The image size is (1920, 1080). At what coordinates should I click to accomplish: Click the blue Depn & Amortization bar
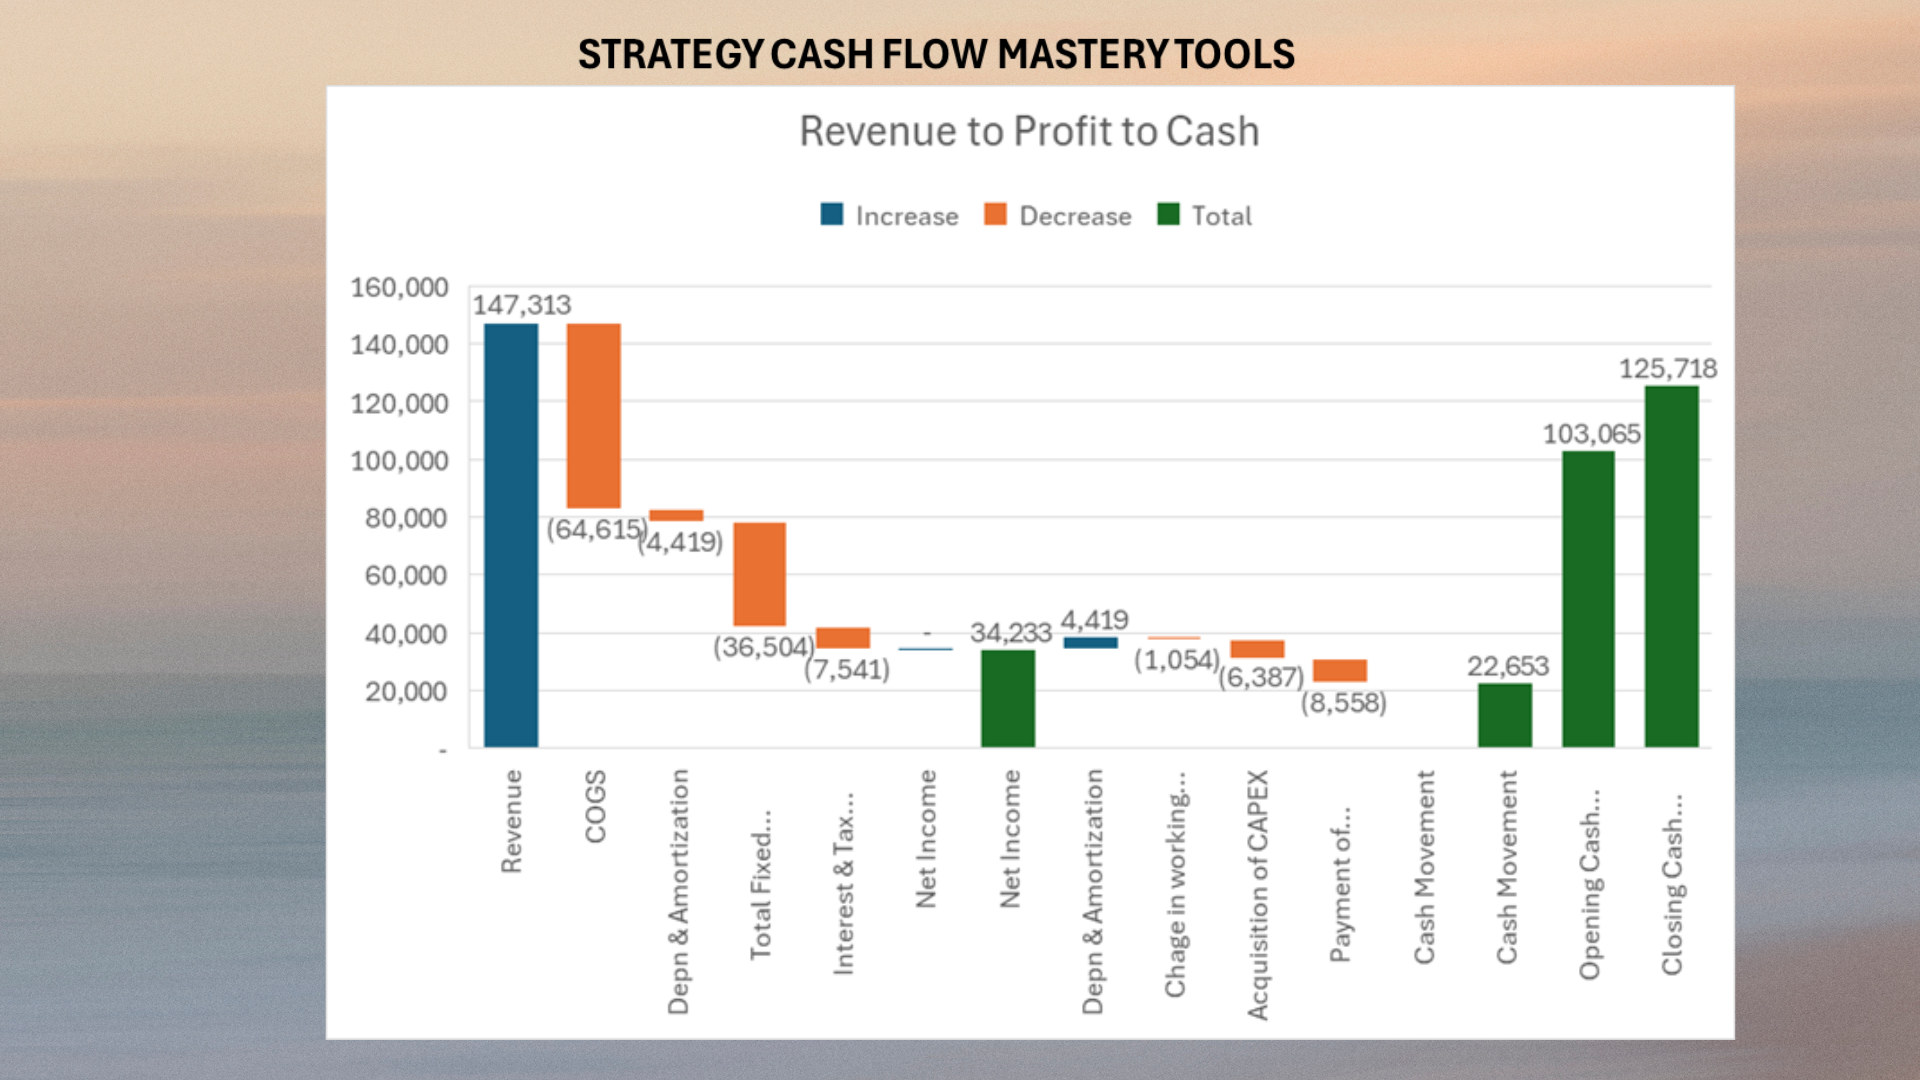click(1090, 643)
